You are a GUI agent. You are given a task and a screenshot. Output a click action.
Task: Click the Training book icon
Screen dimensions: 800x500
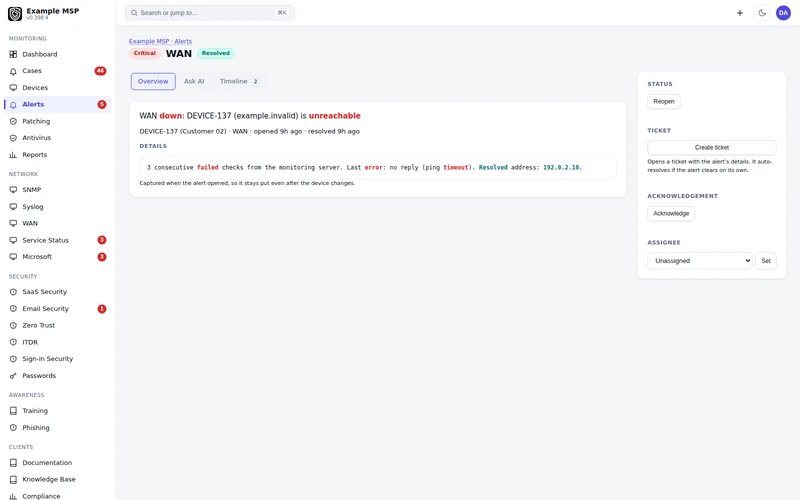[13, 411]
